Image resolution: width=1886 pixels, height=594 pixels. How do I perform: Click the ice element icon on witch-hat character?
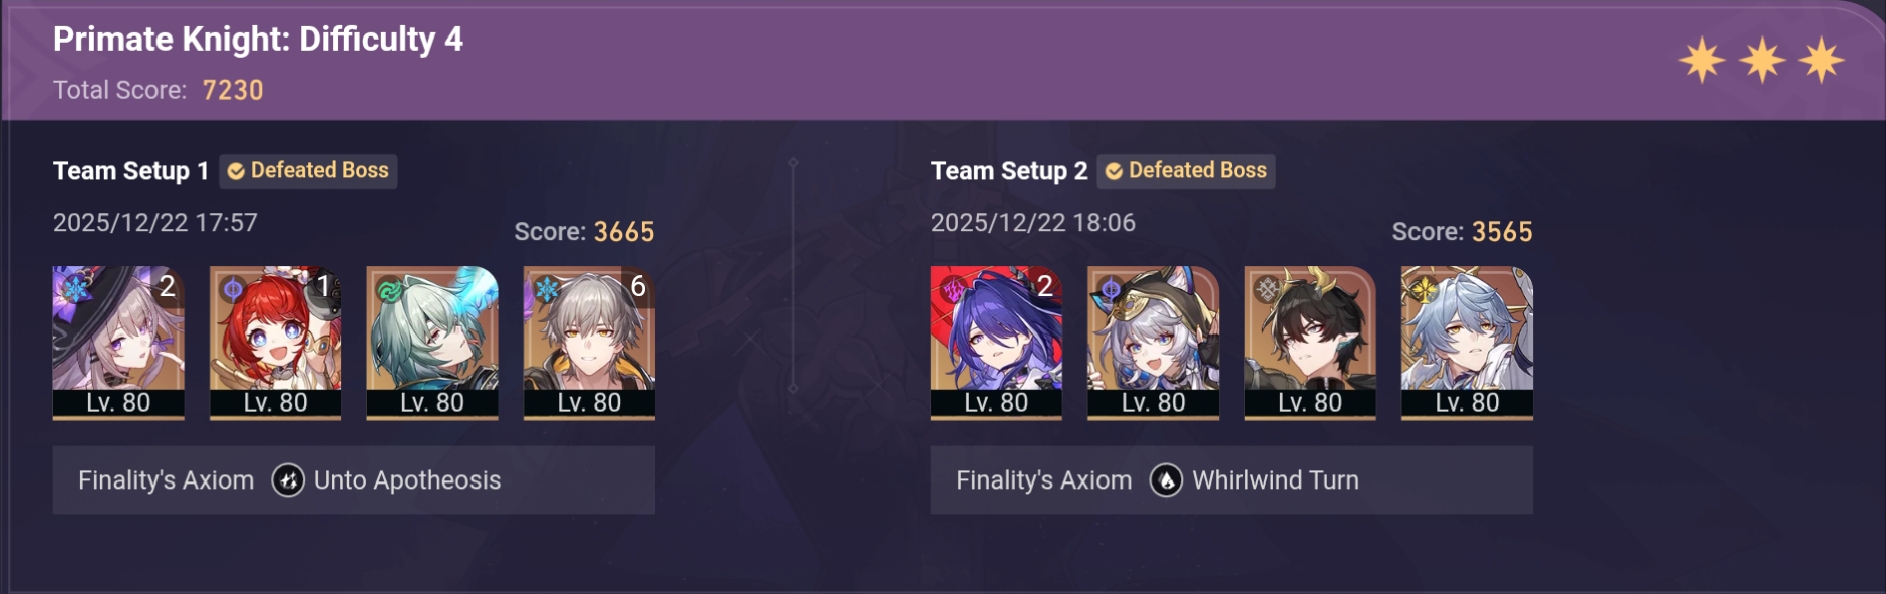click(76, 290)
